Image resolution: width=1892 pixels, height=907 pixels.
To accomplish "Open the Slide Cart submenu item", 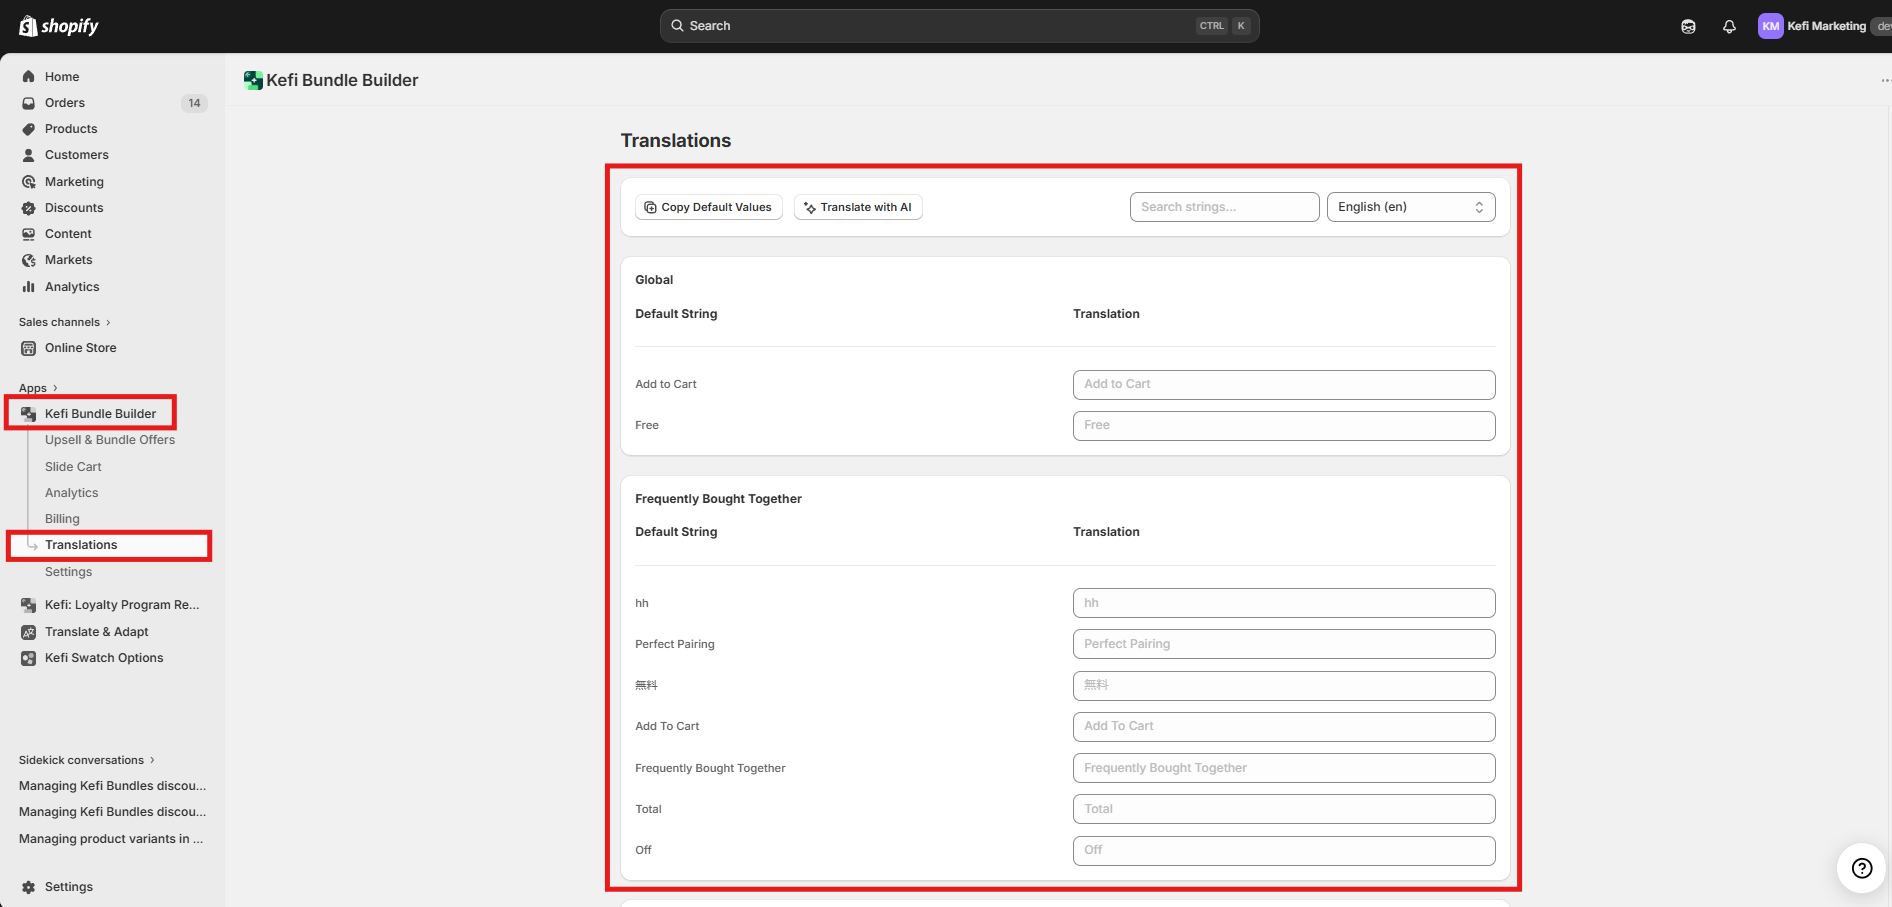I will pyautogui.click(x=73, y=467).
